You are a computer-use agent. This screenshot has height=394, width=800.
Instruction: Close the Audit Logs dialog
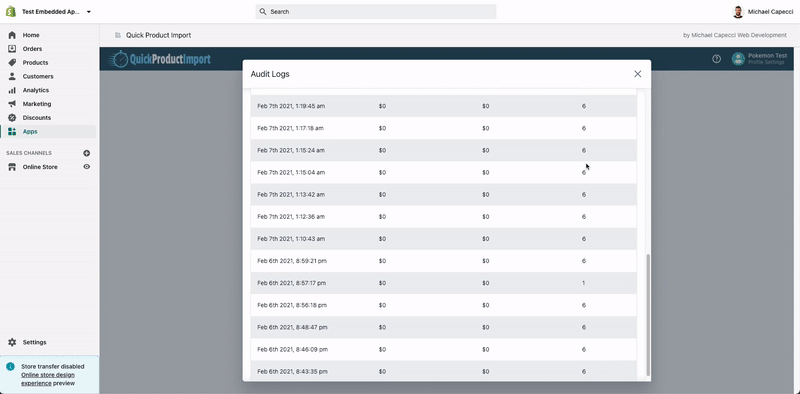637,74
